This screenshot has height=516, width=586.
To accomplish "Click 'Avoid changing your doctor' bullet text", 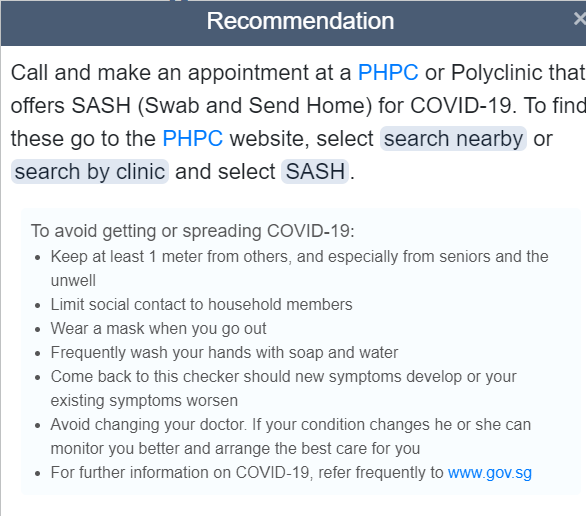I will (x=291, y=436).
